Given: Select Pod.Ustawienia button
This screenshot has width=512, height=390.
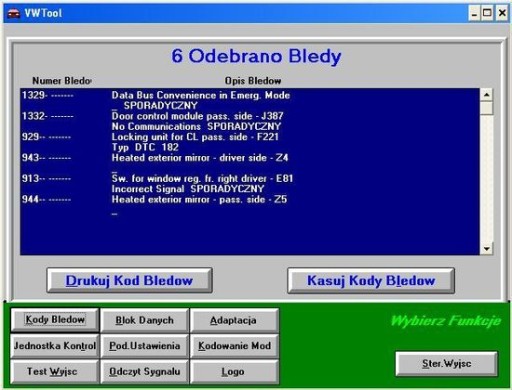Looking at the screenshot, I should tap(144, 346).
